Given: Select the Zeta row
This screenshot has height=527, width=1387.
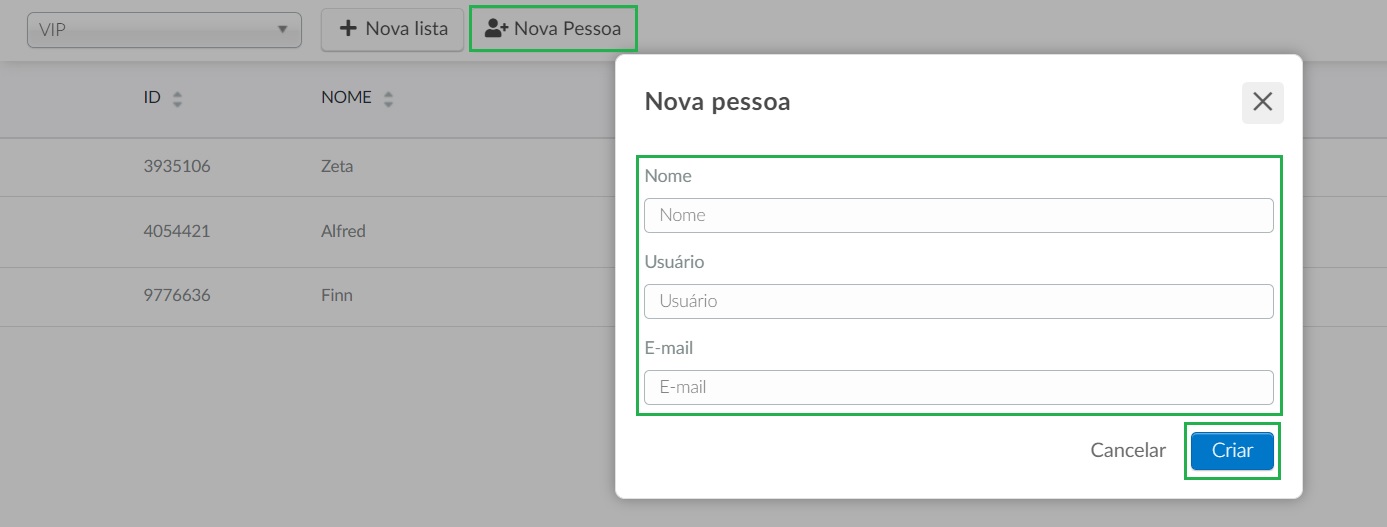Looking at the screenshot, I should point(307,167).
